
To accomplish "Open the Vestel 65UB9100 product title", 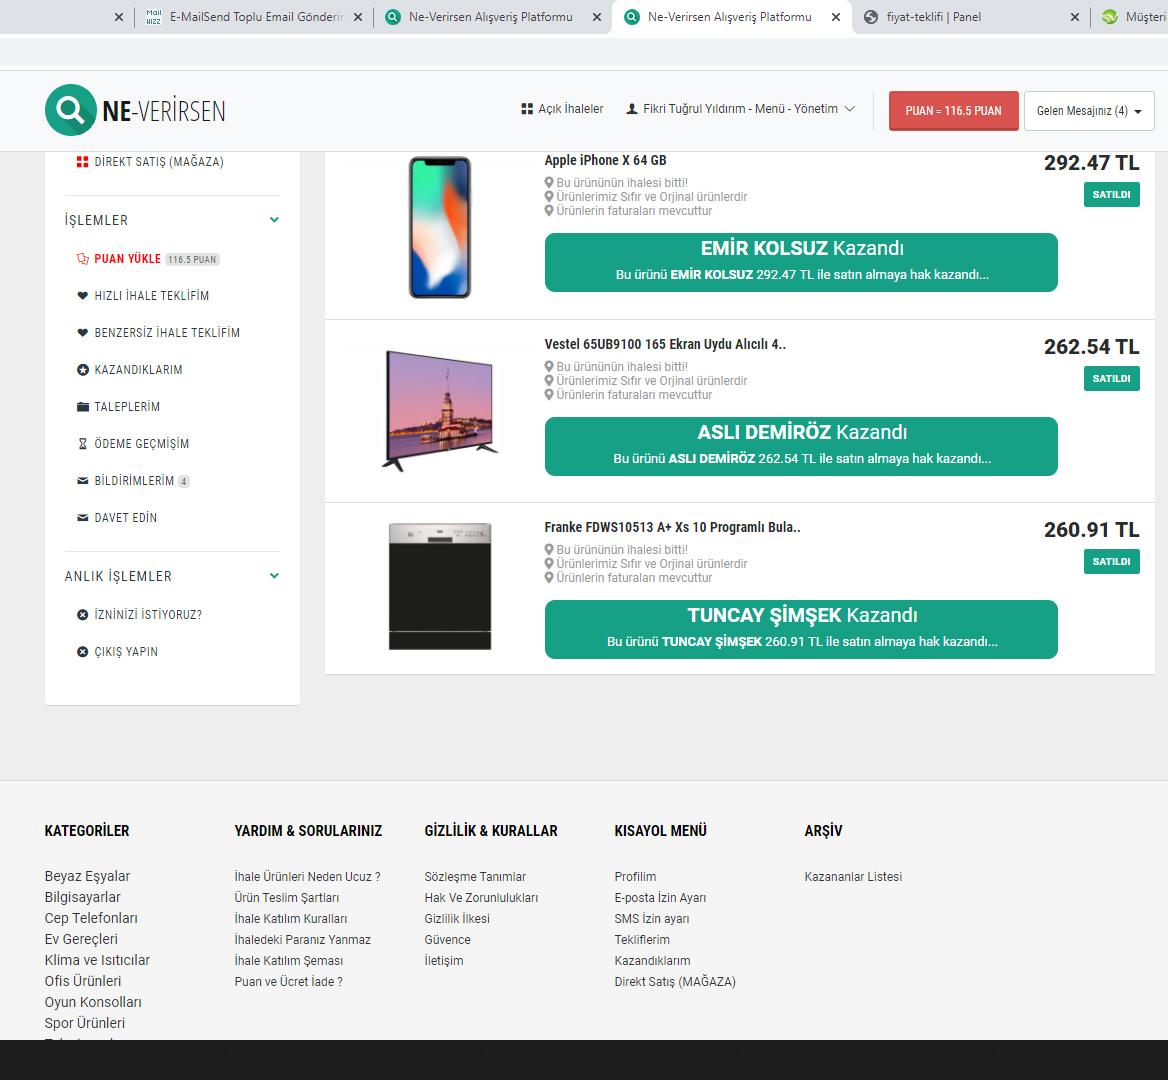I will coord(664,344).
